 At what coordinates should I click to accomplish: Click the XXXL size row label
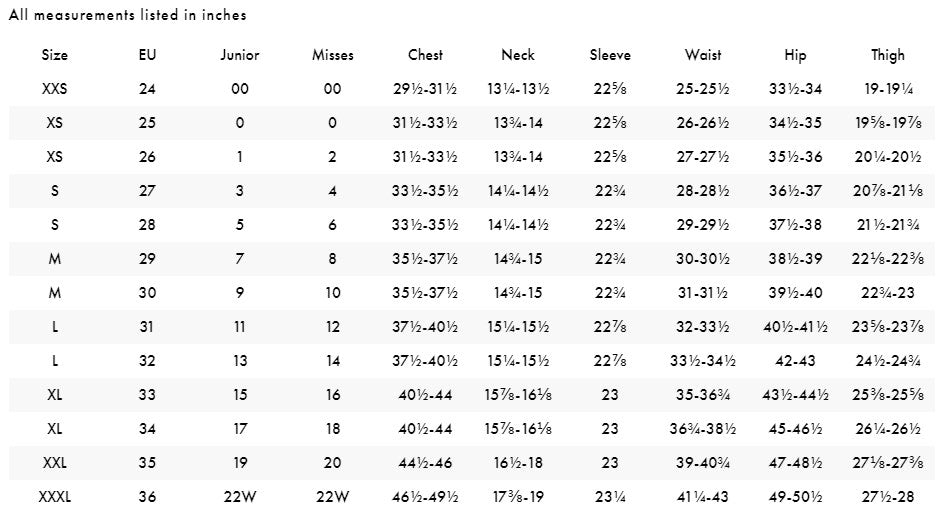55,497
